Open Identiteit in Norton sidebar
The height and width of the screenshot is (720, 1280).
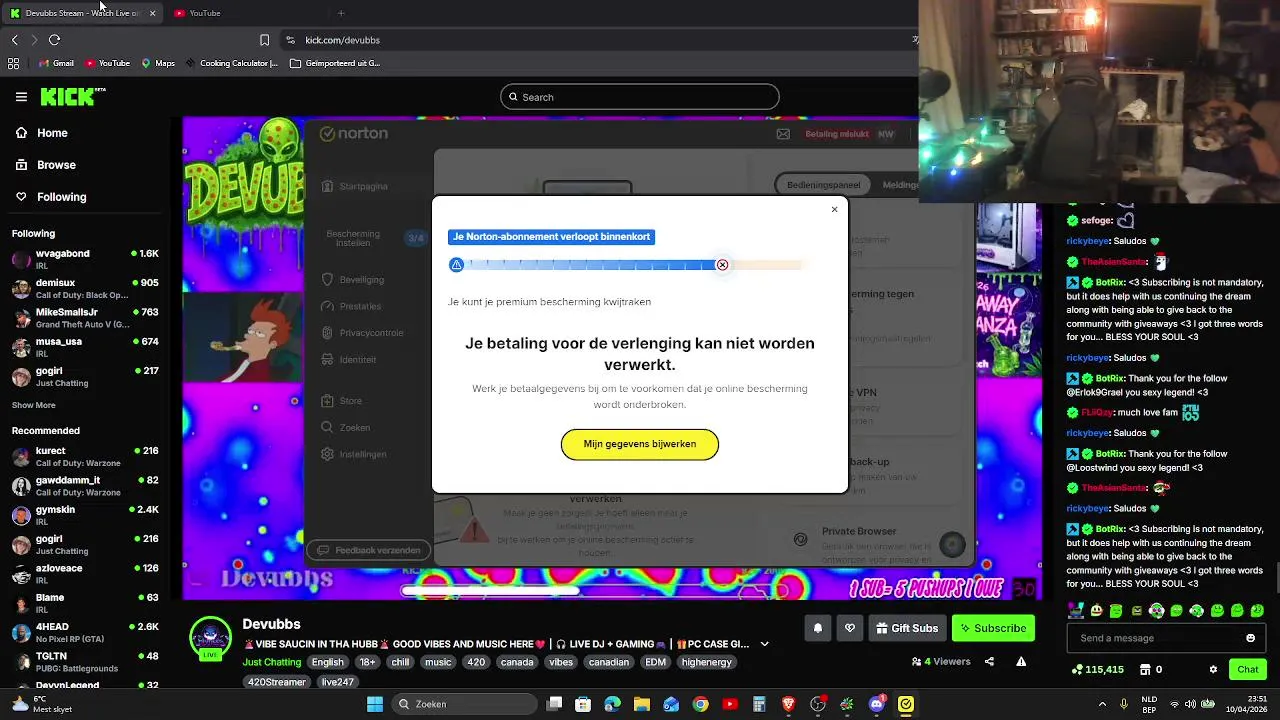(349, 360)
